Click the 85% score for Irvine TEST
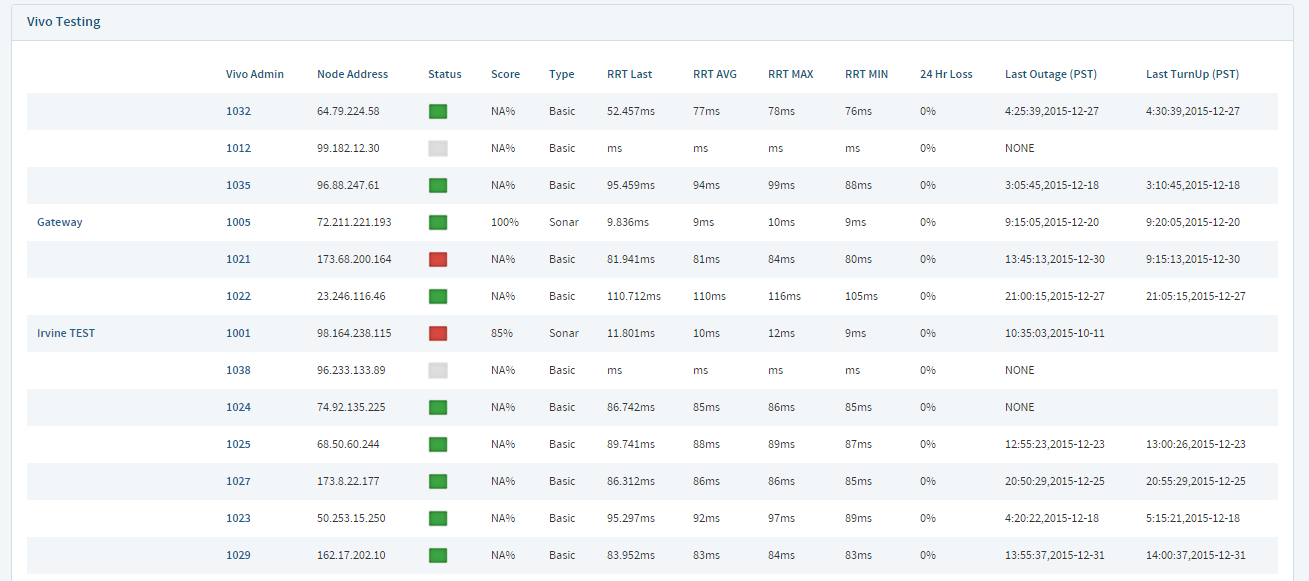The width and height of the screenshot is (1309, 581). [x=502, y=333]
